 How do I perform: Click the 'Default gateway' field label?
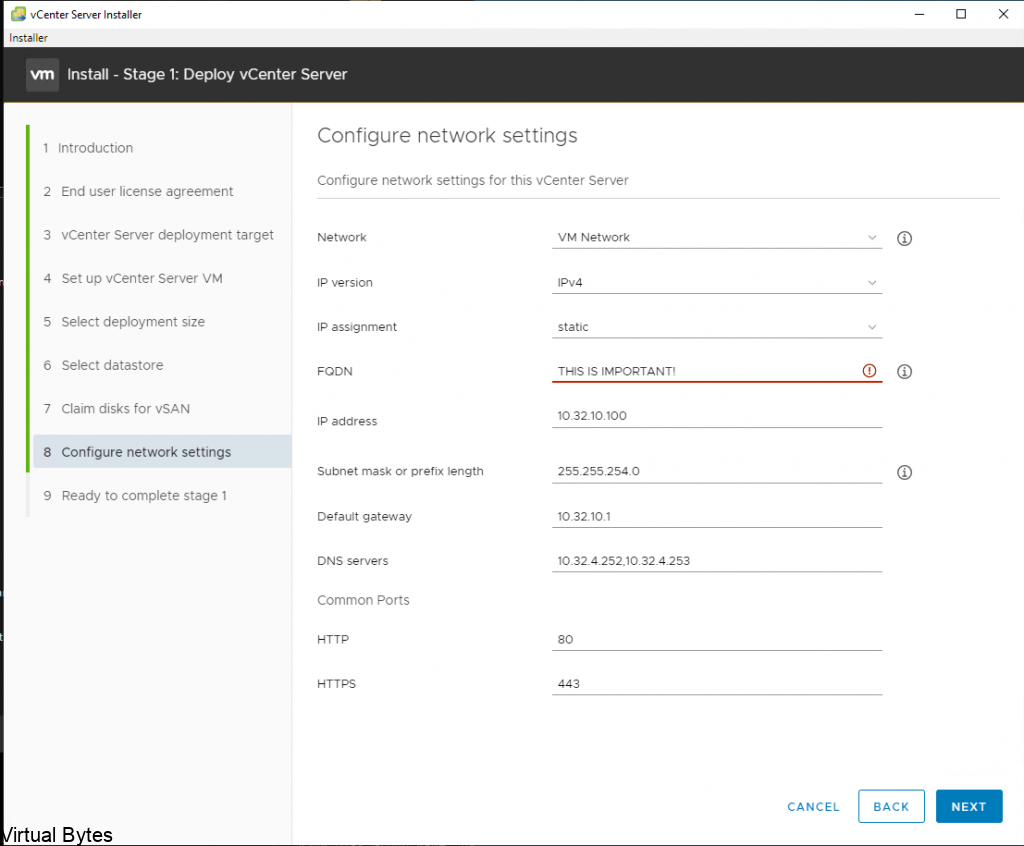click(x=364, y=517)
